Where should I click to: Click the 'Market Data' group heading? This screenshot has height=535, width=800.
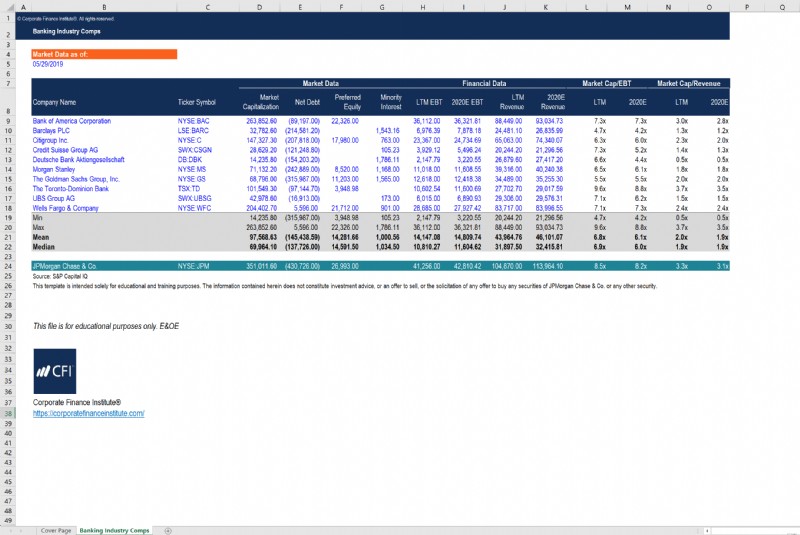tap(320, 83)
